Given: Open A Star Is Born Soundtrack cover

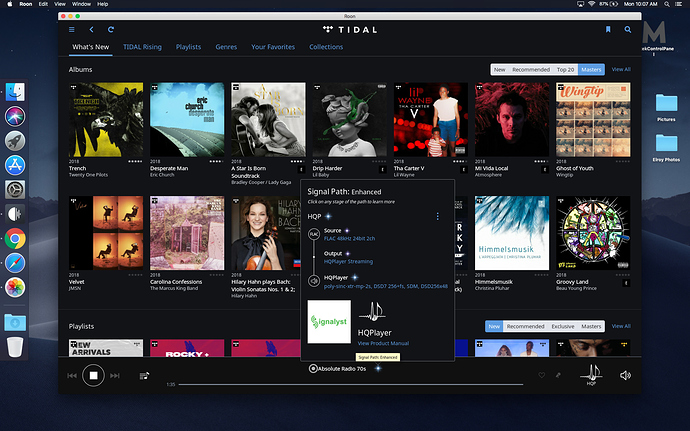Looking at the screenshot, I should (x=268, y=119).
